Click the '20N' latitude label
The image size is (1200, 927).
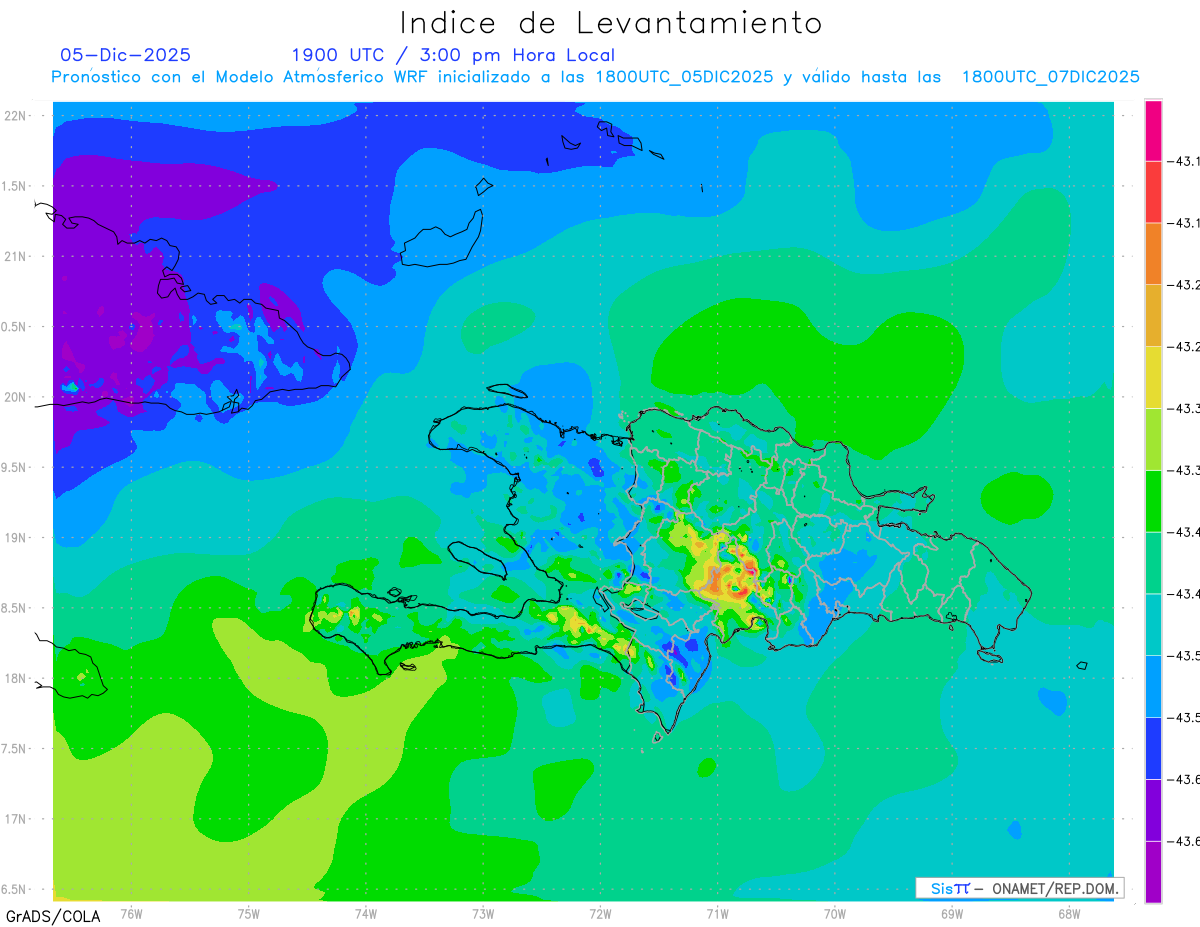16,397
